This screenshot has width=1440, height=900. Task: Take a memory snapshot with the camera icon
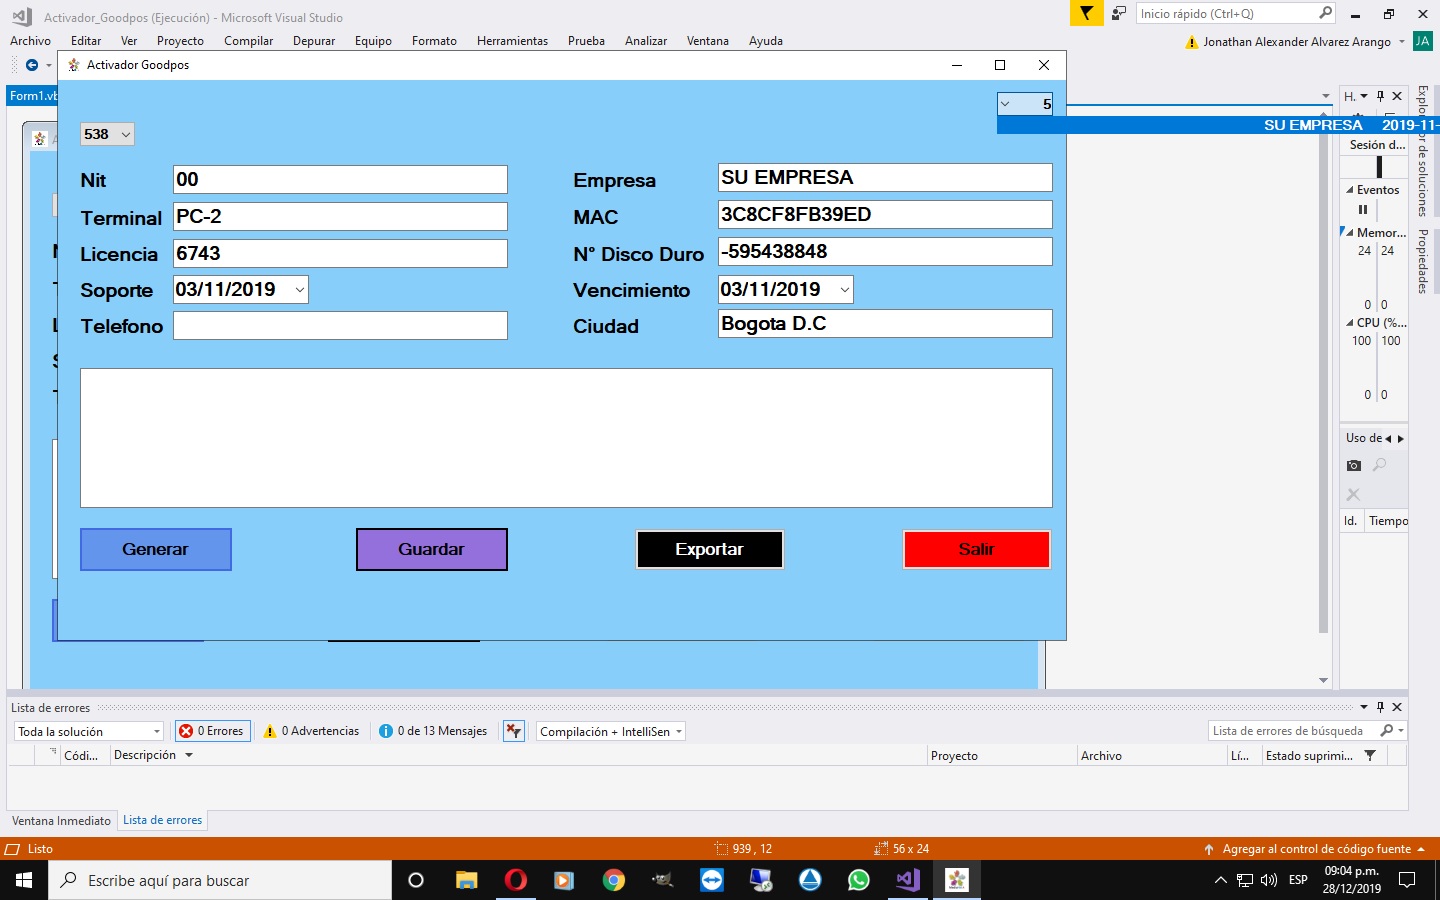coord(1353,465)
